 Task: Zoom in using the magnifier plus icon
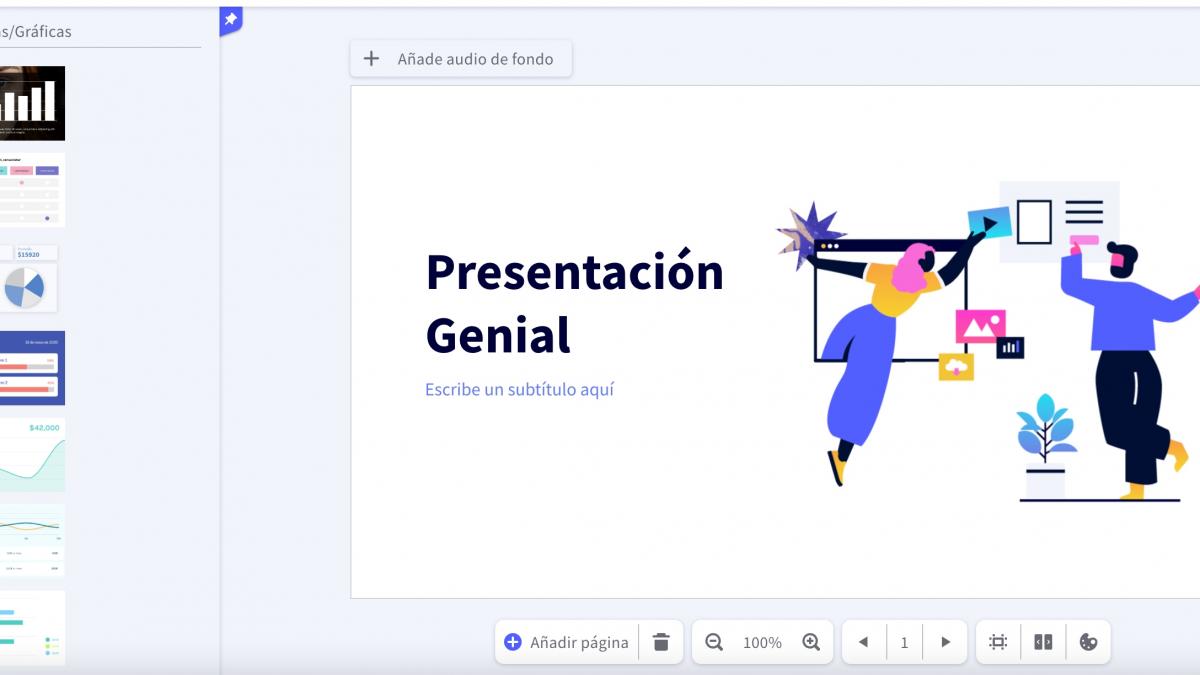(x=811, y=642)
